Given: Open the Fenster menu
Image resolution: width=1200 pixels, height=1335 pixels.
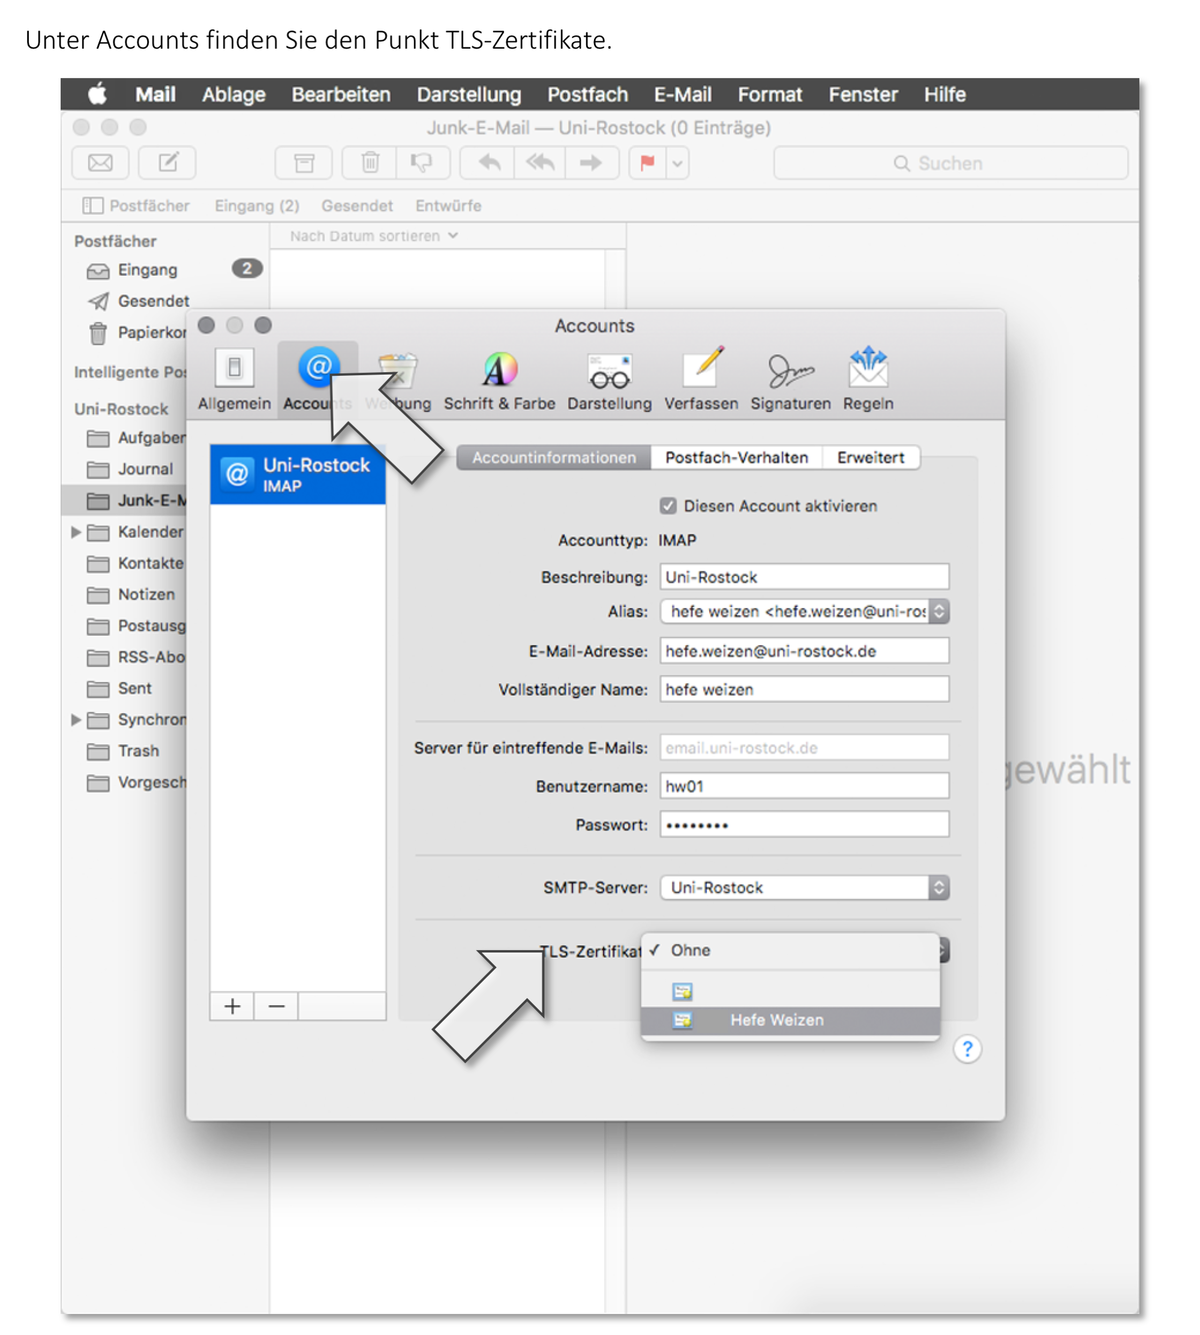Looking at the screenshot, I should point(863,94).
